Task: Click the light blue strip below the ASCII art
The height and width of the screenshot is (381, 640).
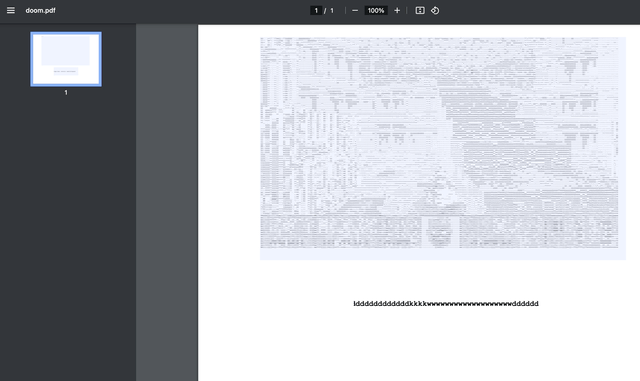Action: coord(443,254)
